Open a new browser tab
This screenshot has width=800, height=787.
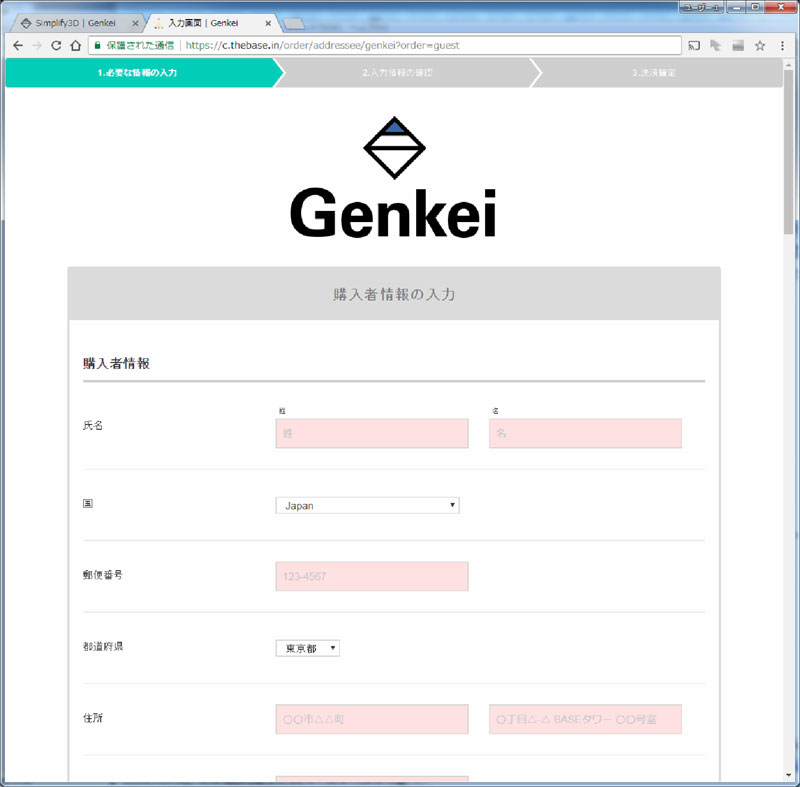click(x=294, y=23)
